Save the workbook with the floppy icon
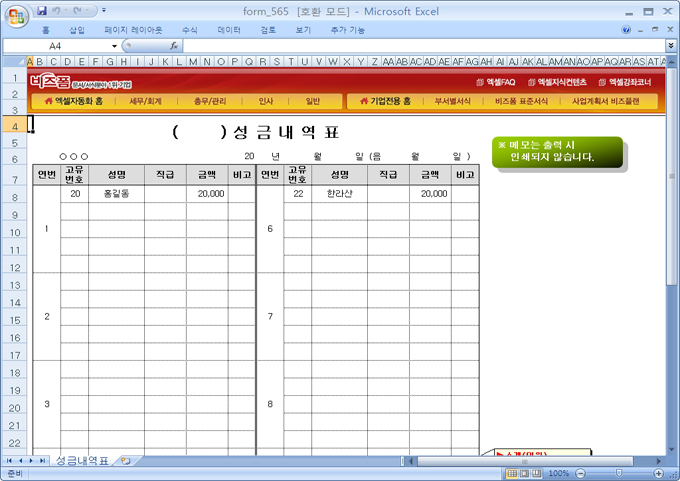Viewport: 680px width, 481px height. point(42,10)
